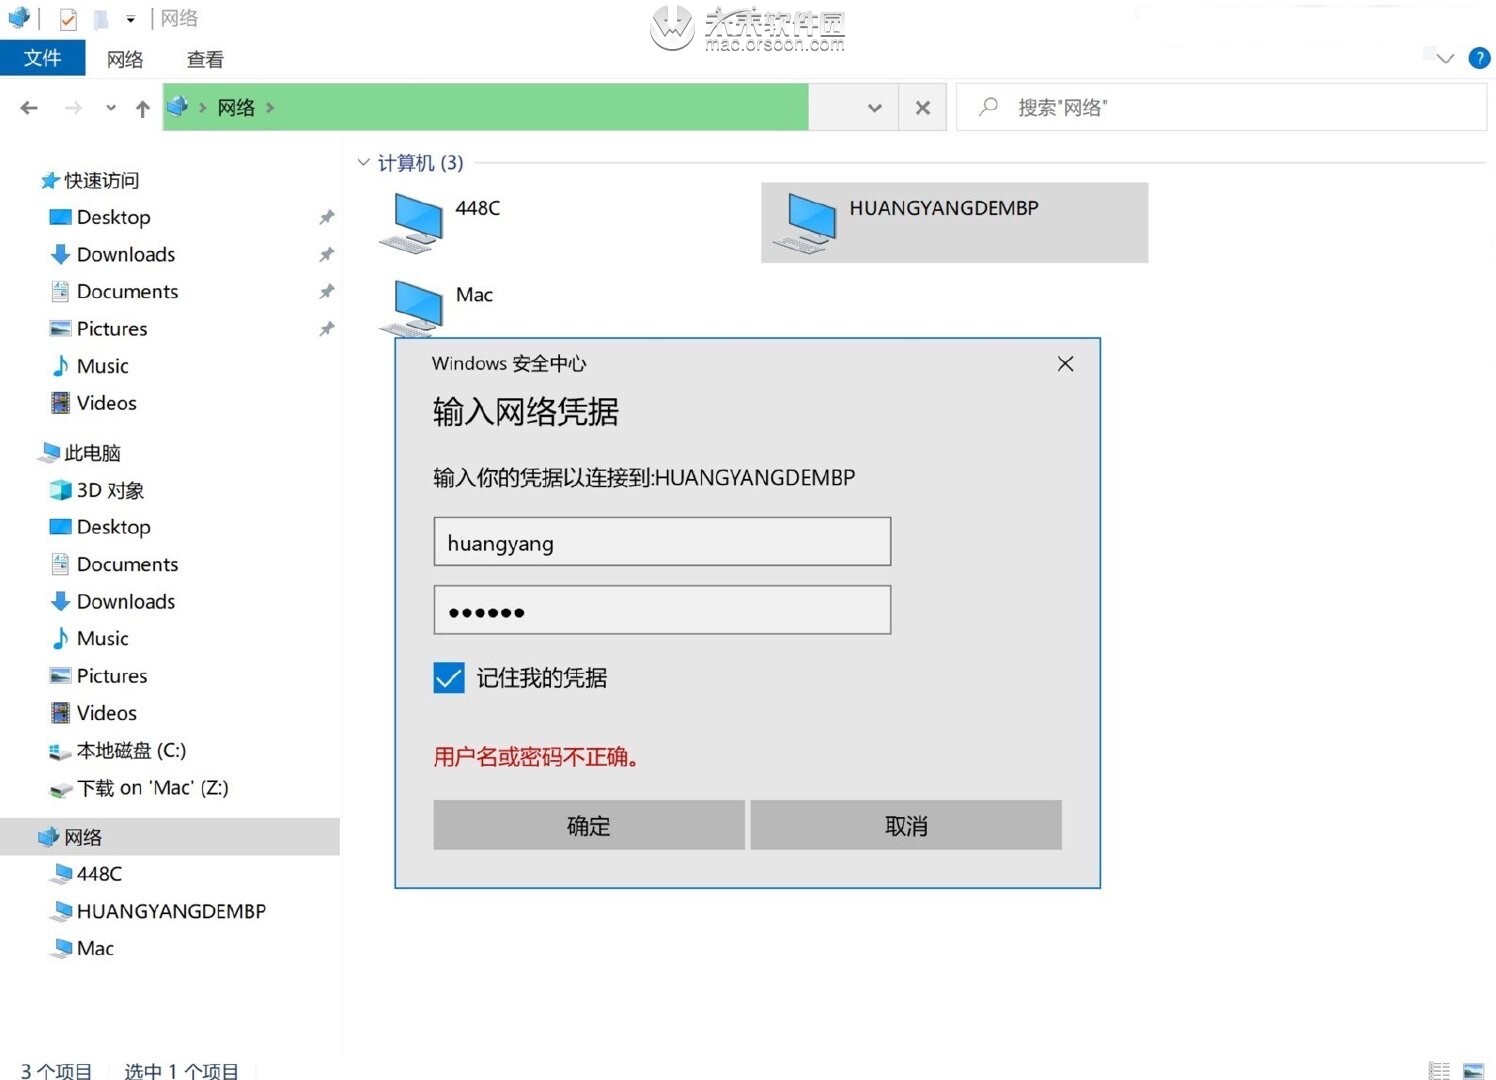
Task: Click the new folder icon in title bar
Action: pyautogui.click(x=101, y=19)
